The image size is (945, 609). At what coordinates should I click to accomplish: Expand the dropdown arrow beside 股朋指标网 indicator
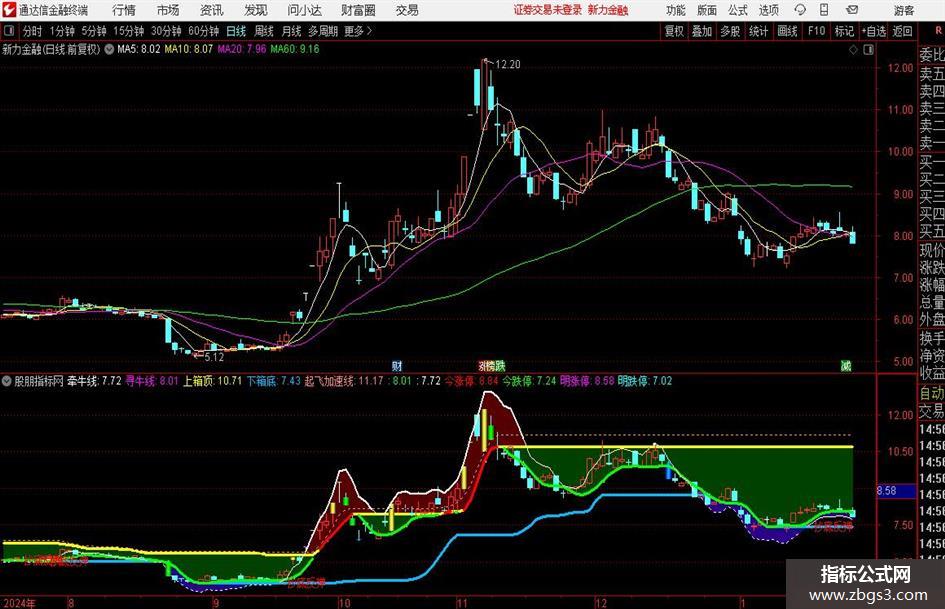tap(7, 381)
